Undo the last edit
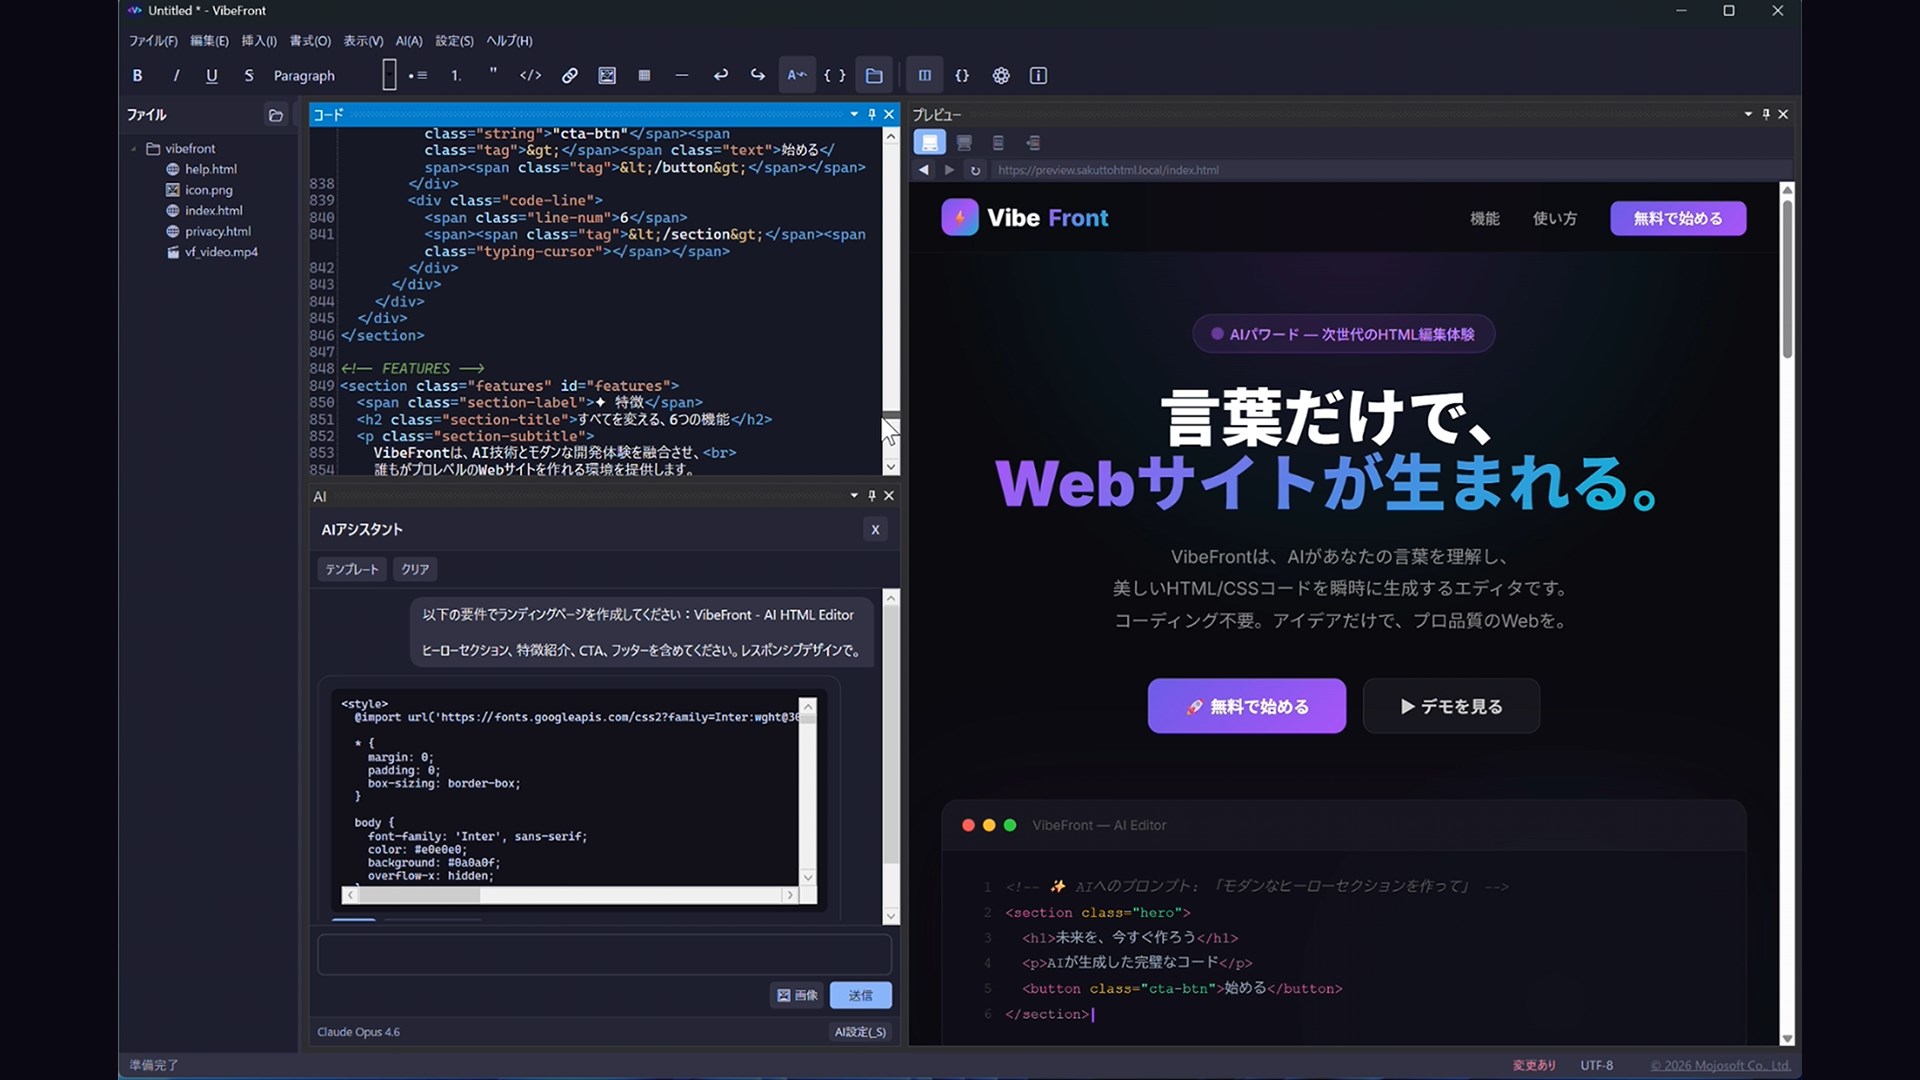This screenshot has height=1080, width=1920. click(x=720, y=76)
